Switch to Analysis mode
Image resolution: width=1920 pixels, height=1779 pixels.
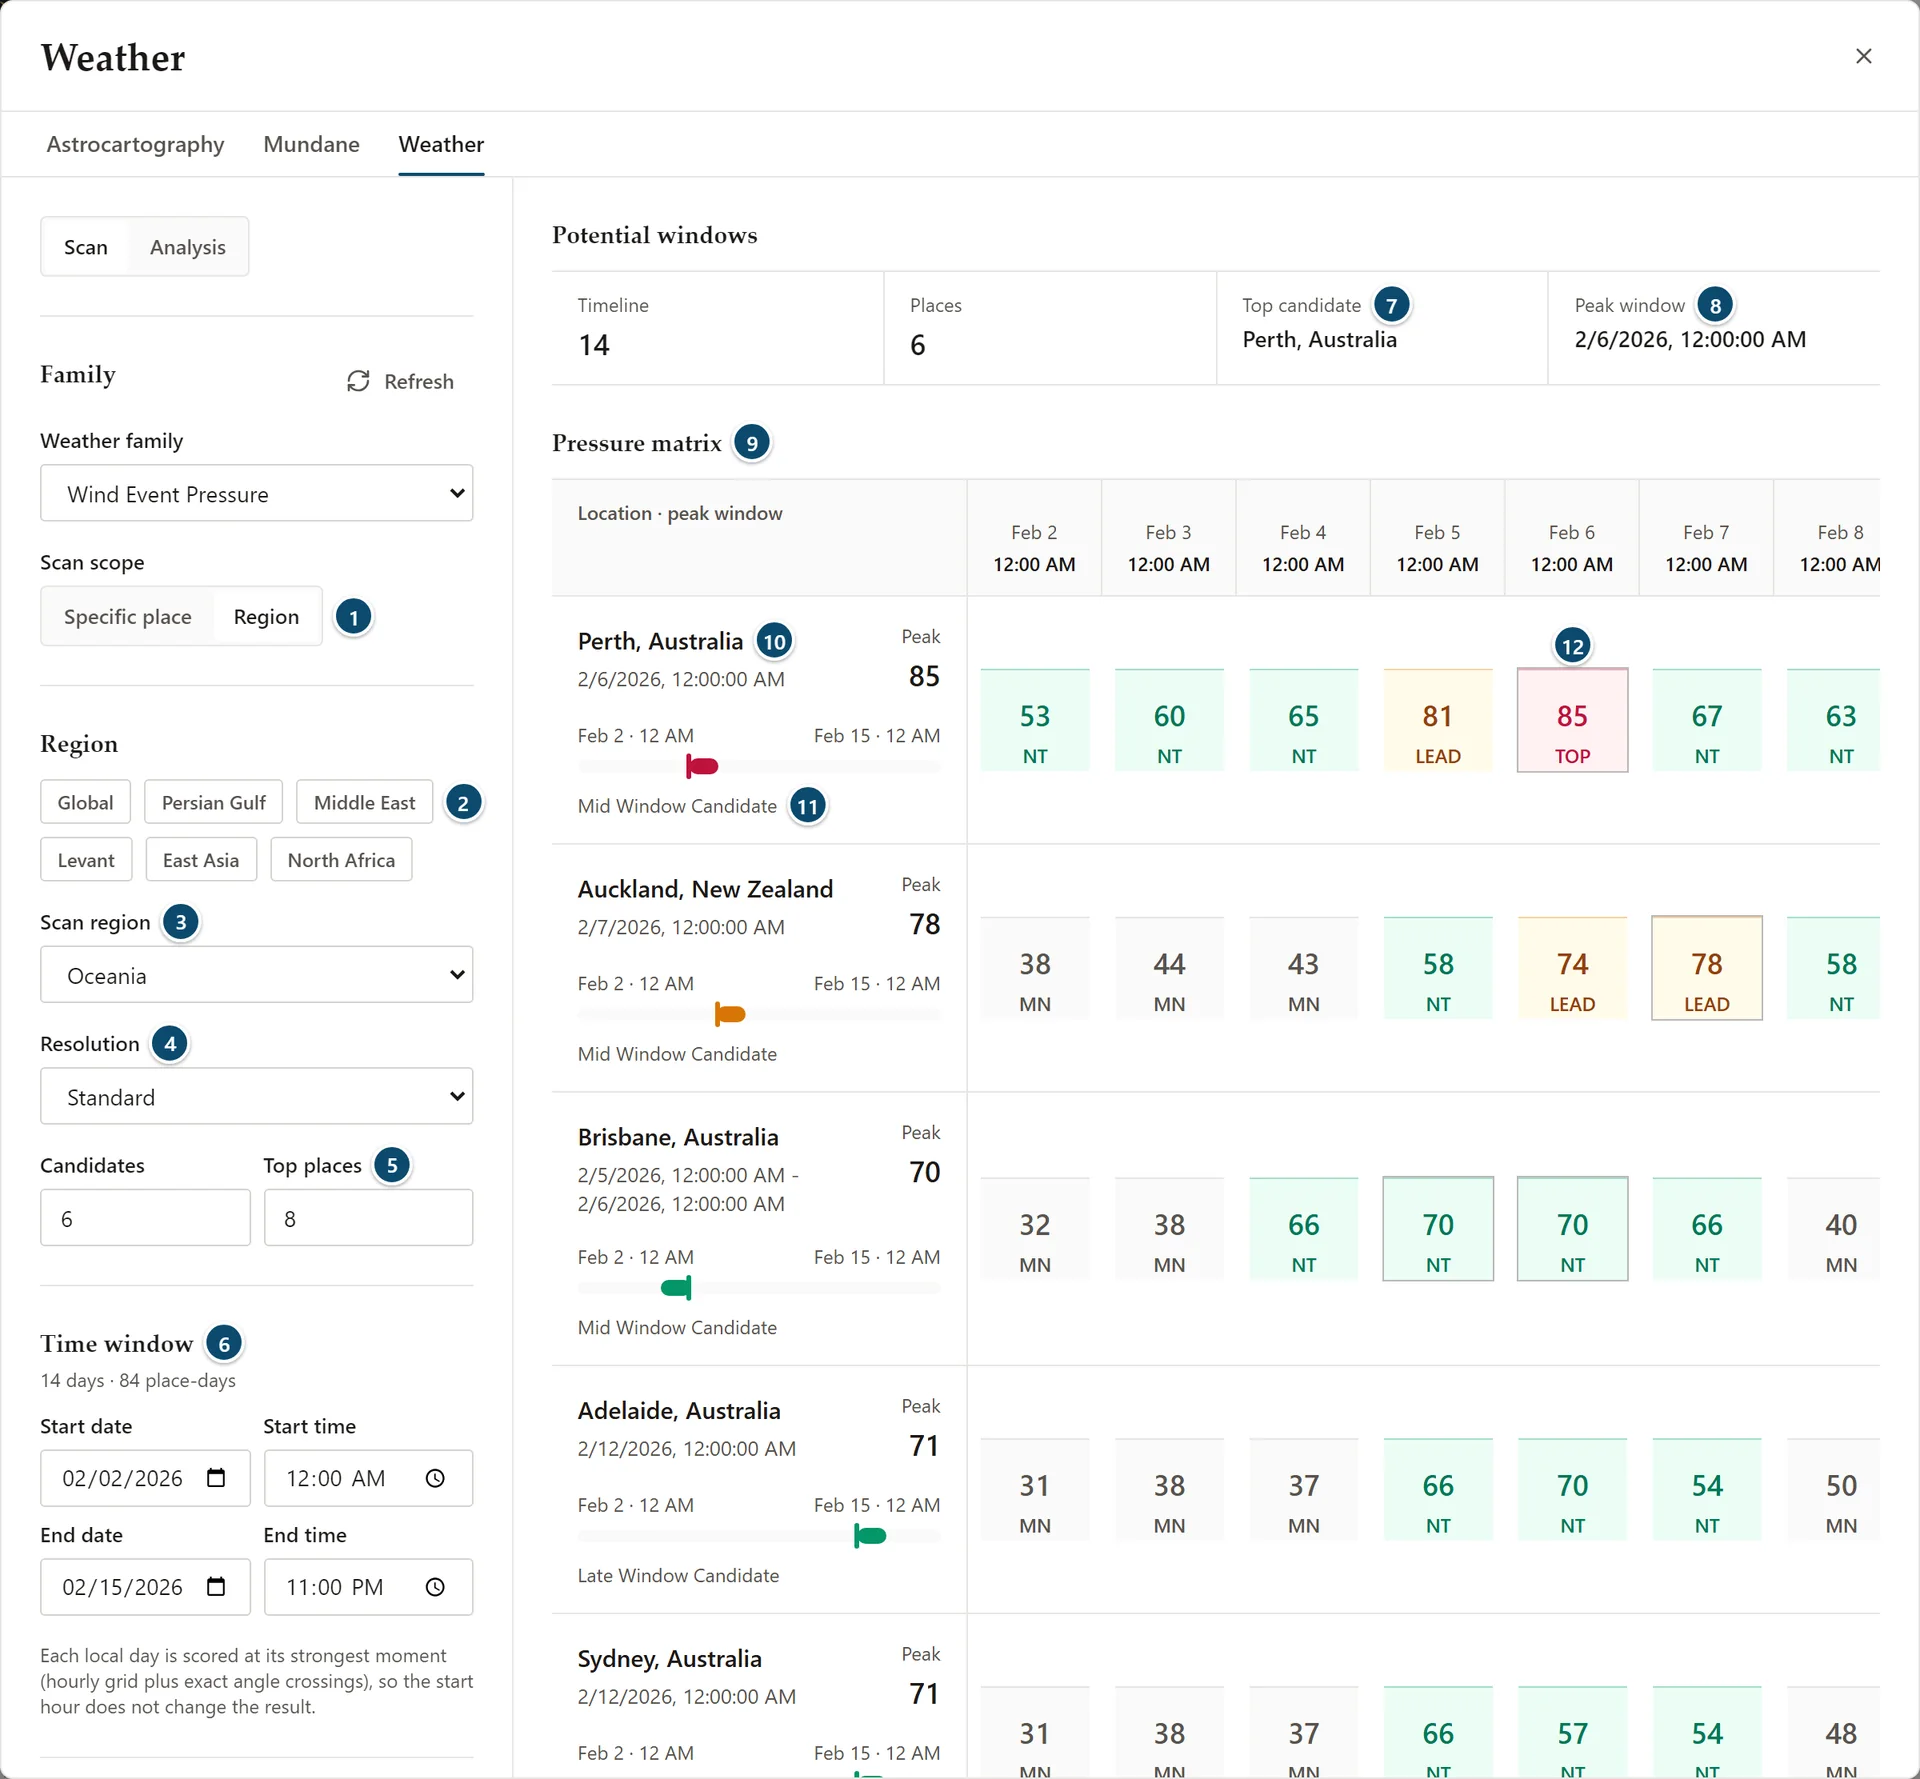[188, 247]
